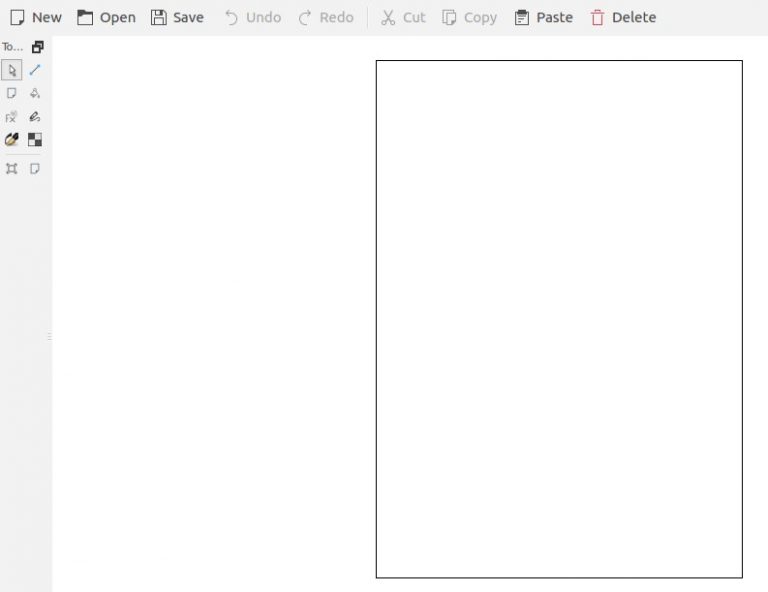This screenshot has width=768, height=592.
Task: Choose the paint bucket fill tool
Action: (x=35, y=93)
